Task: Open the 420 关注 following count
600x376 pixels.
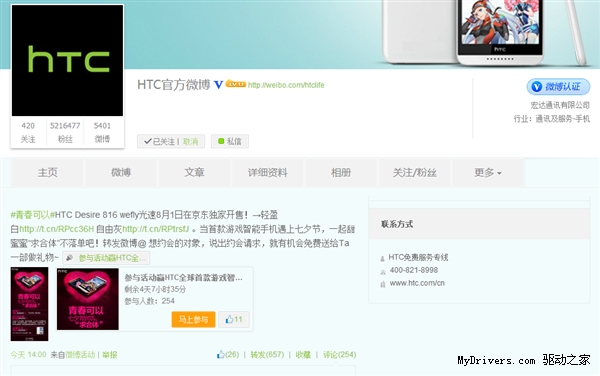Action: tap(28, 132)
